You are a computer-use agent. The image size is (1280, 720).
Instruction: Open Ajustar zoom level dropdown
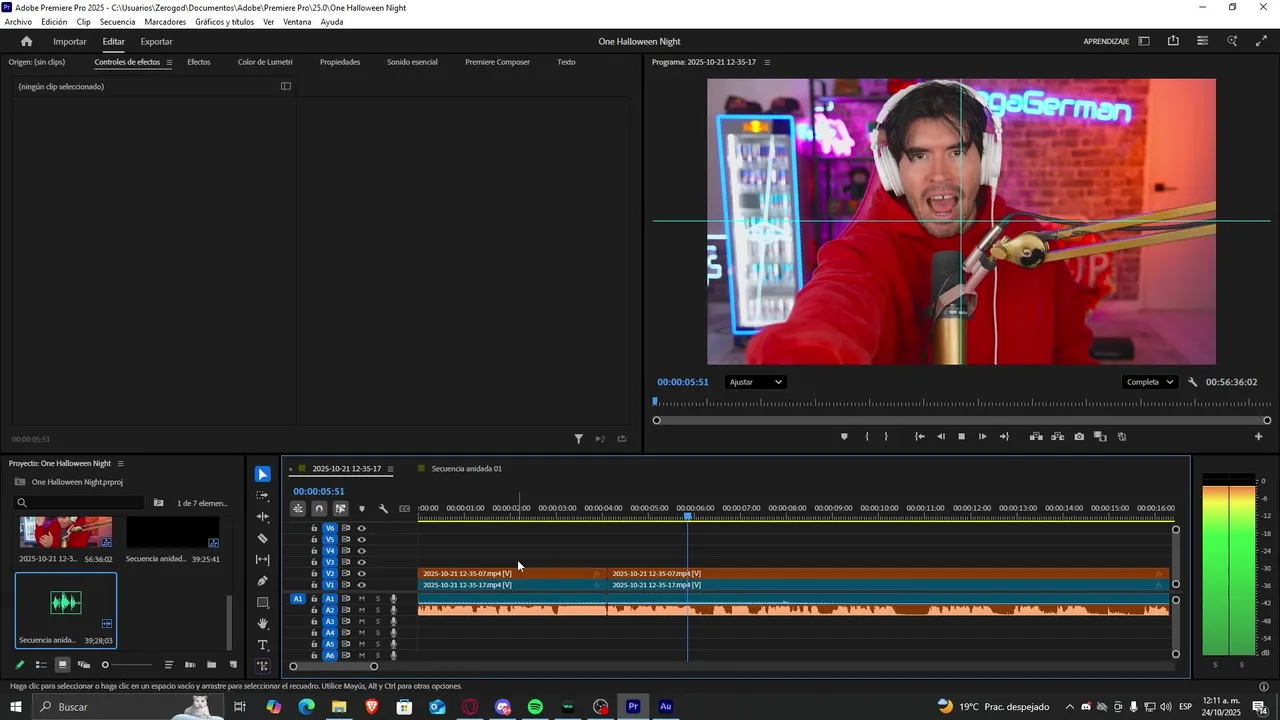point(756,382)
